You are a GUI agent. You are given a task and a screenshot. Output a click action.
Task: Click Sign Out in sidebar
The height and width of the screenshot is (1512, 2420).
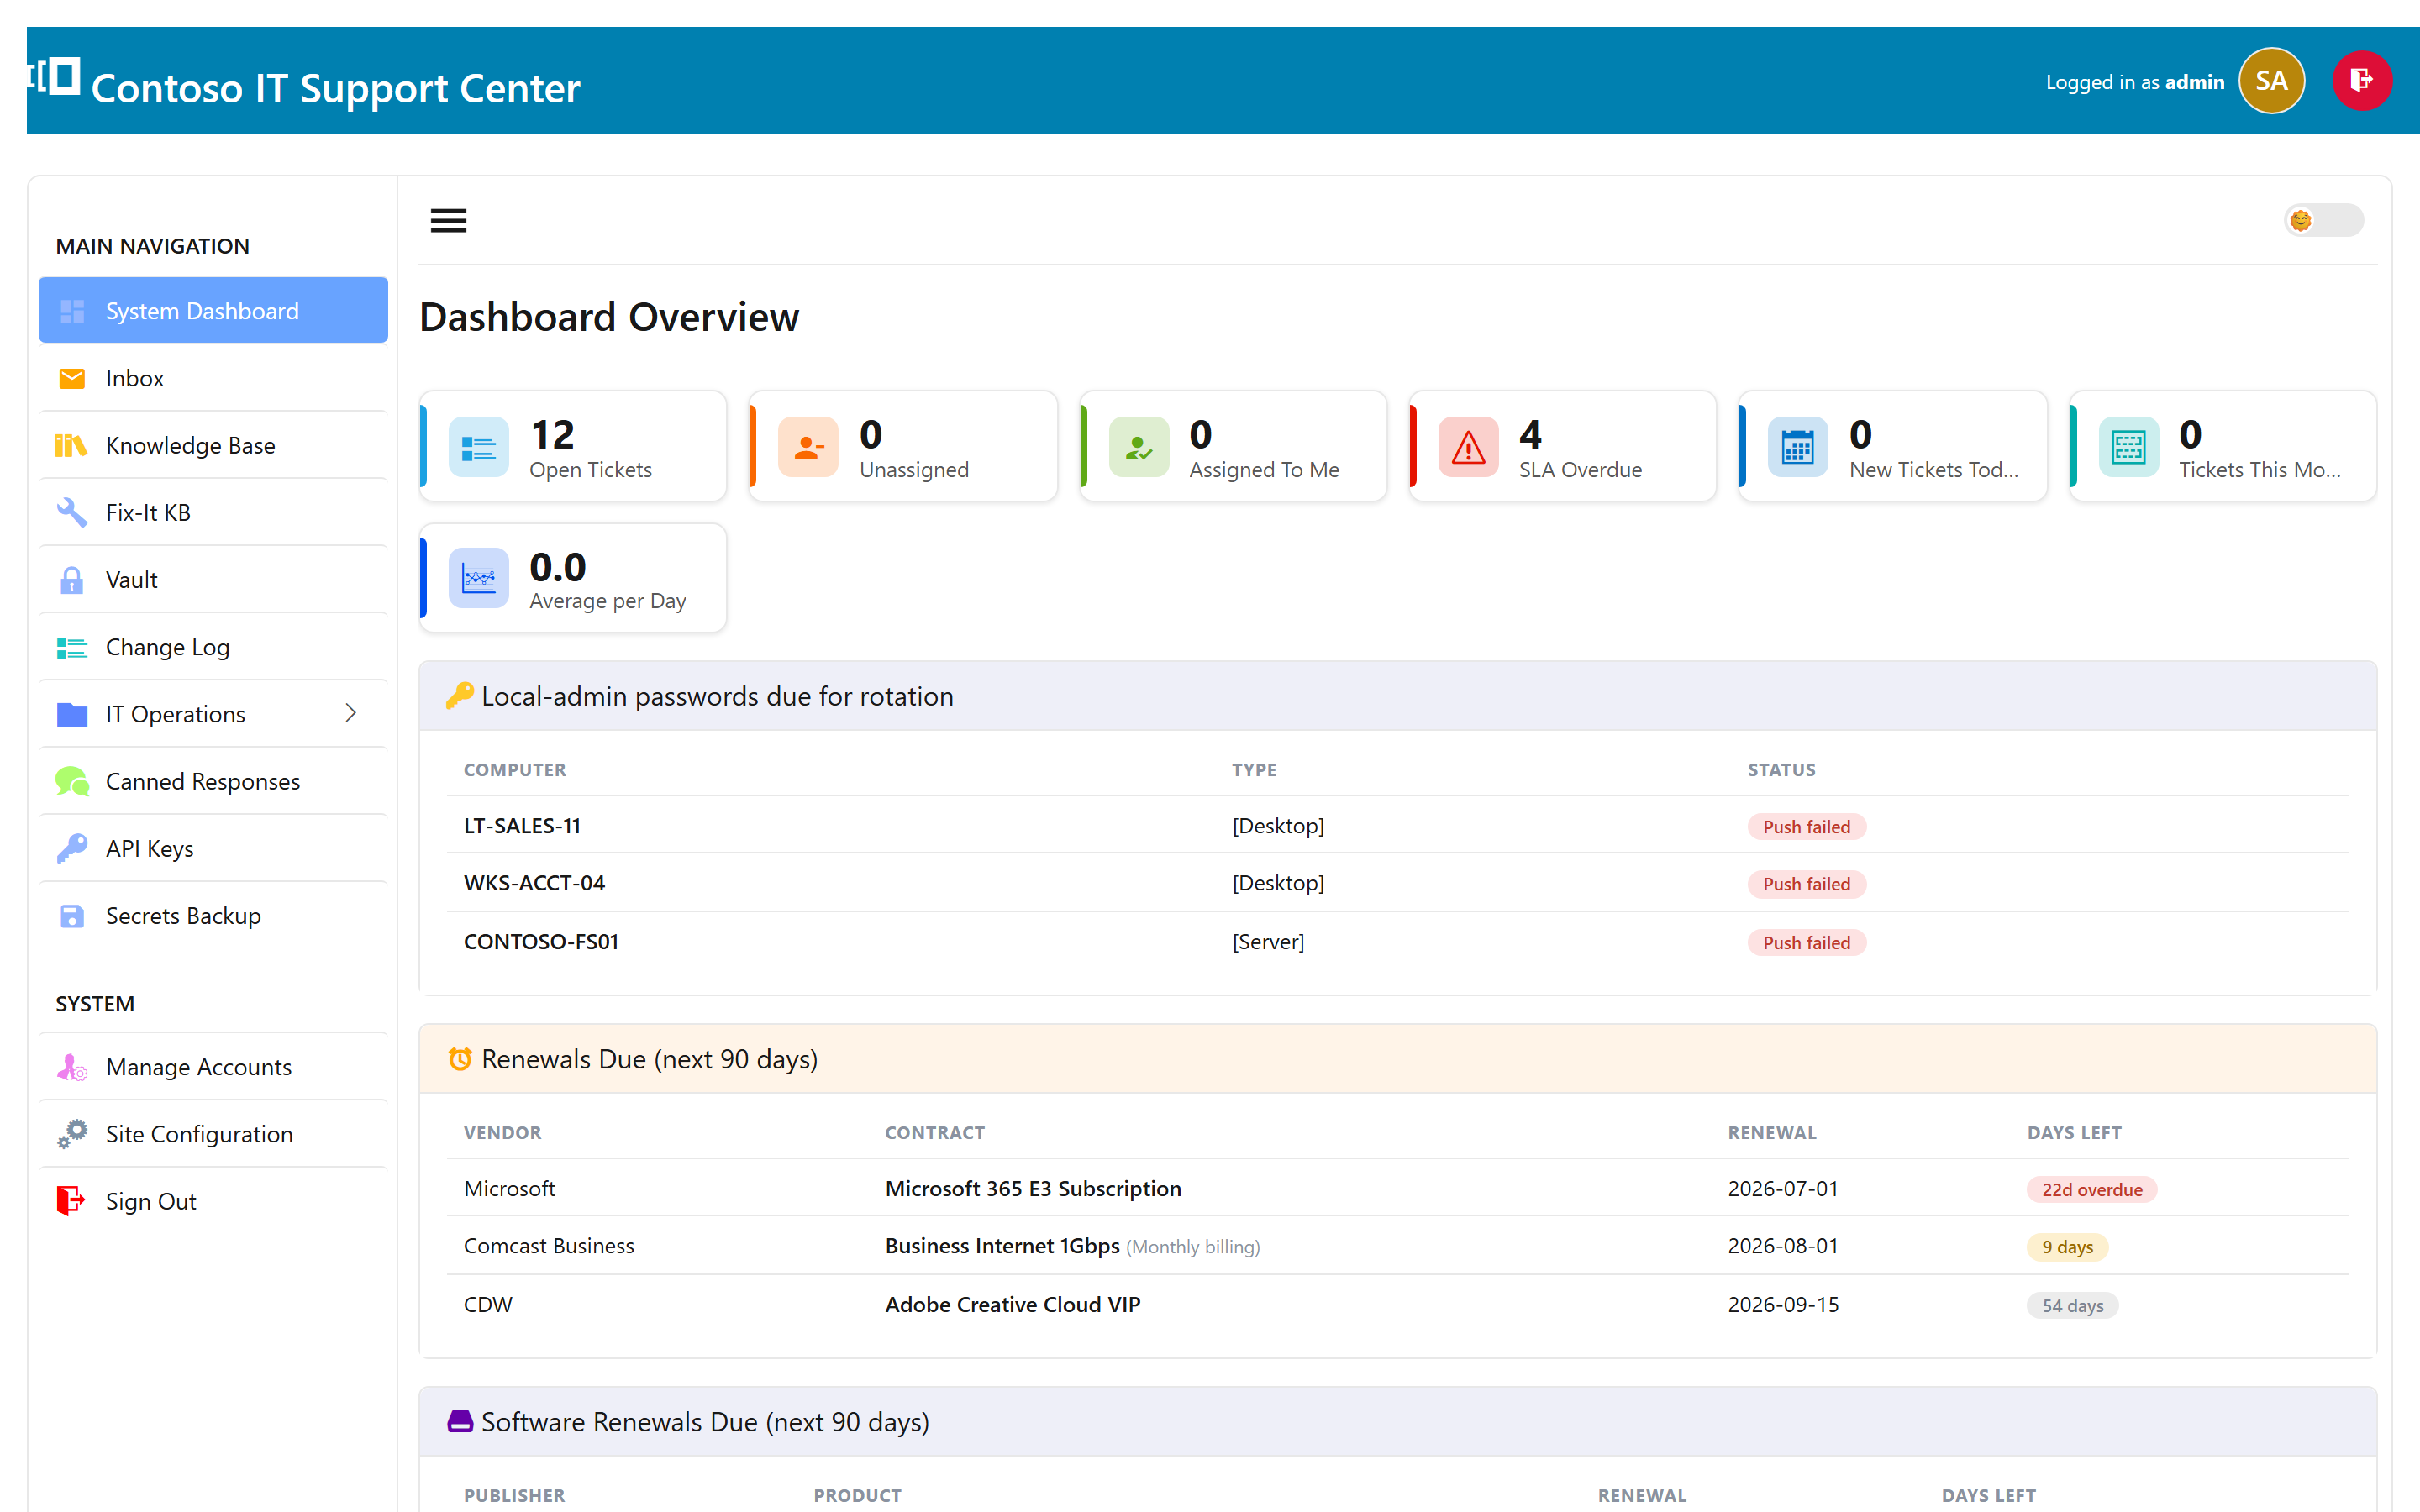(213, 1201)
